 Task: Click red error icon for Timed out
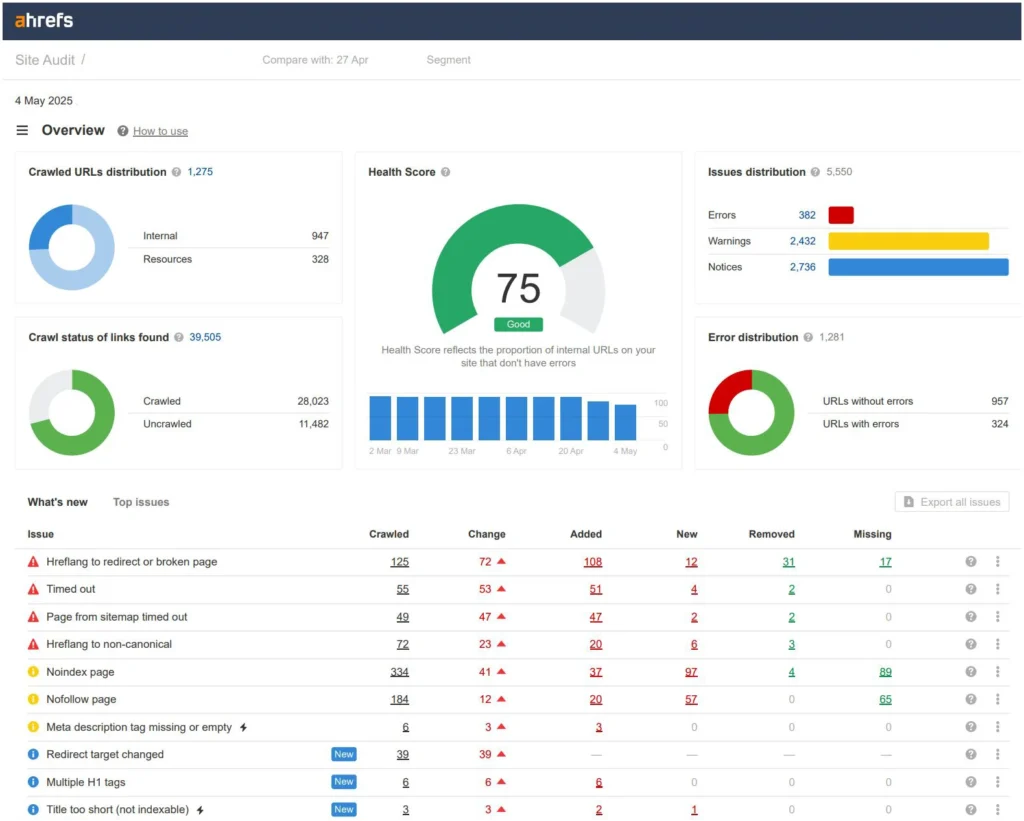coord(33,589)
